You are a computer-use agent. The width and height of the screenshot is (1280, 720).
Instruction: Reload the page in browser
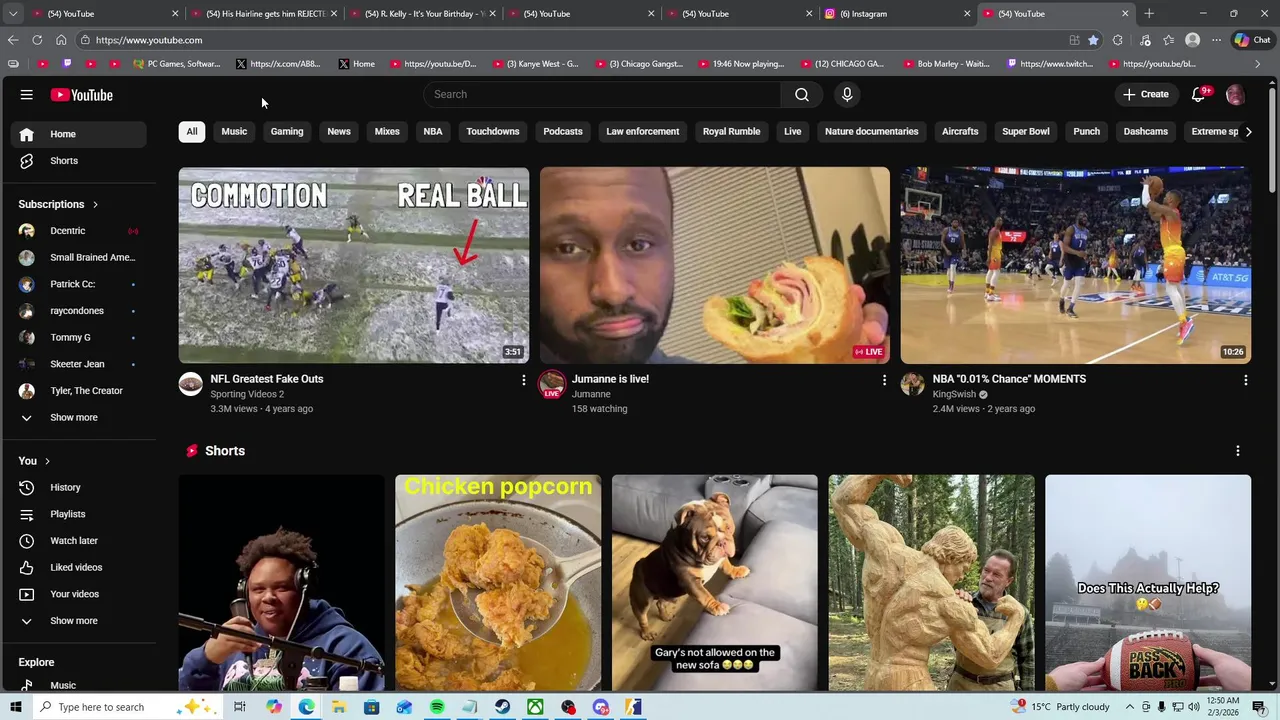37,40
